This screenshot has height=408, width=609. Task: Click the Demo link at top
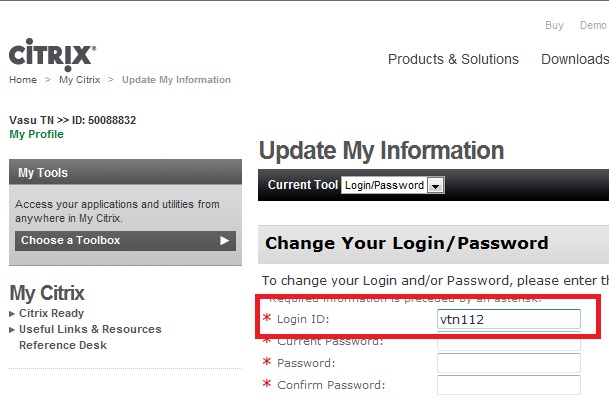(x=594, y=25)
